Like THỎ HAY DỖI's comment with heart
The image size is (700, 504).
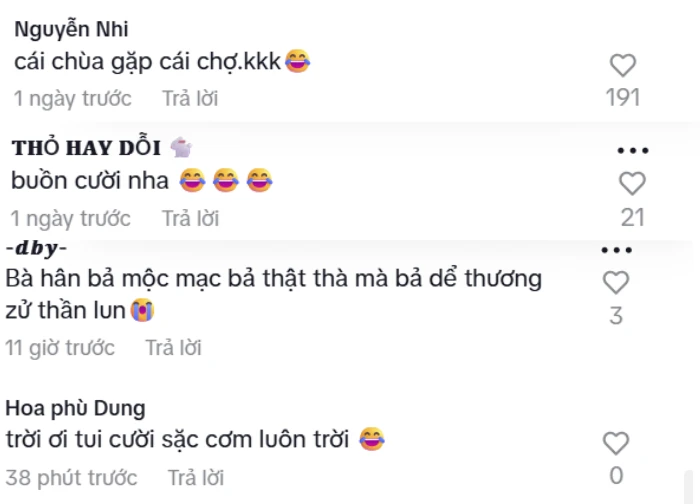(632, 183)
